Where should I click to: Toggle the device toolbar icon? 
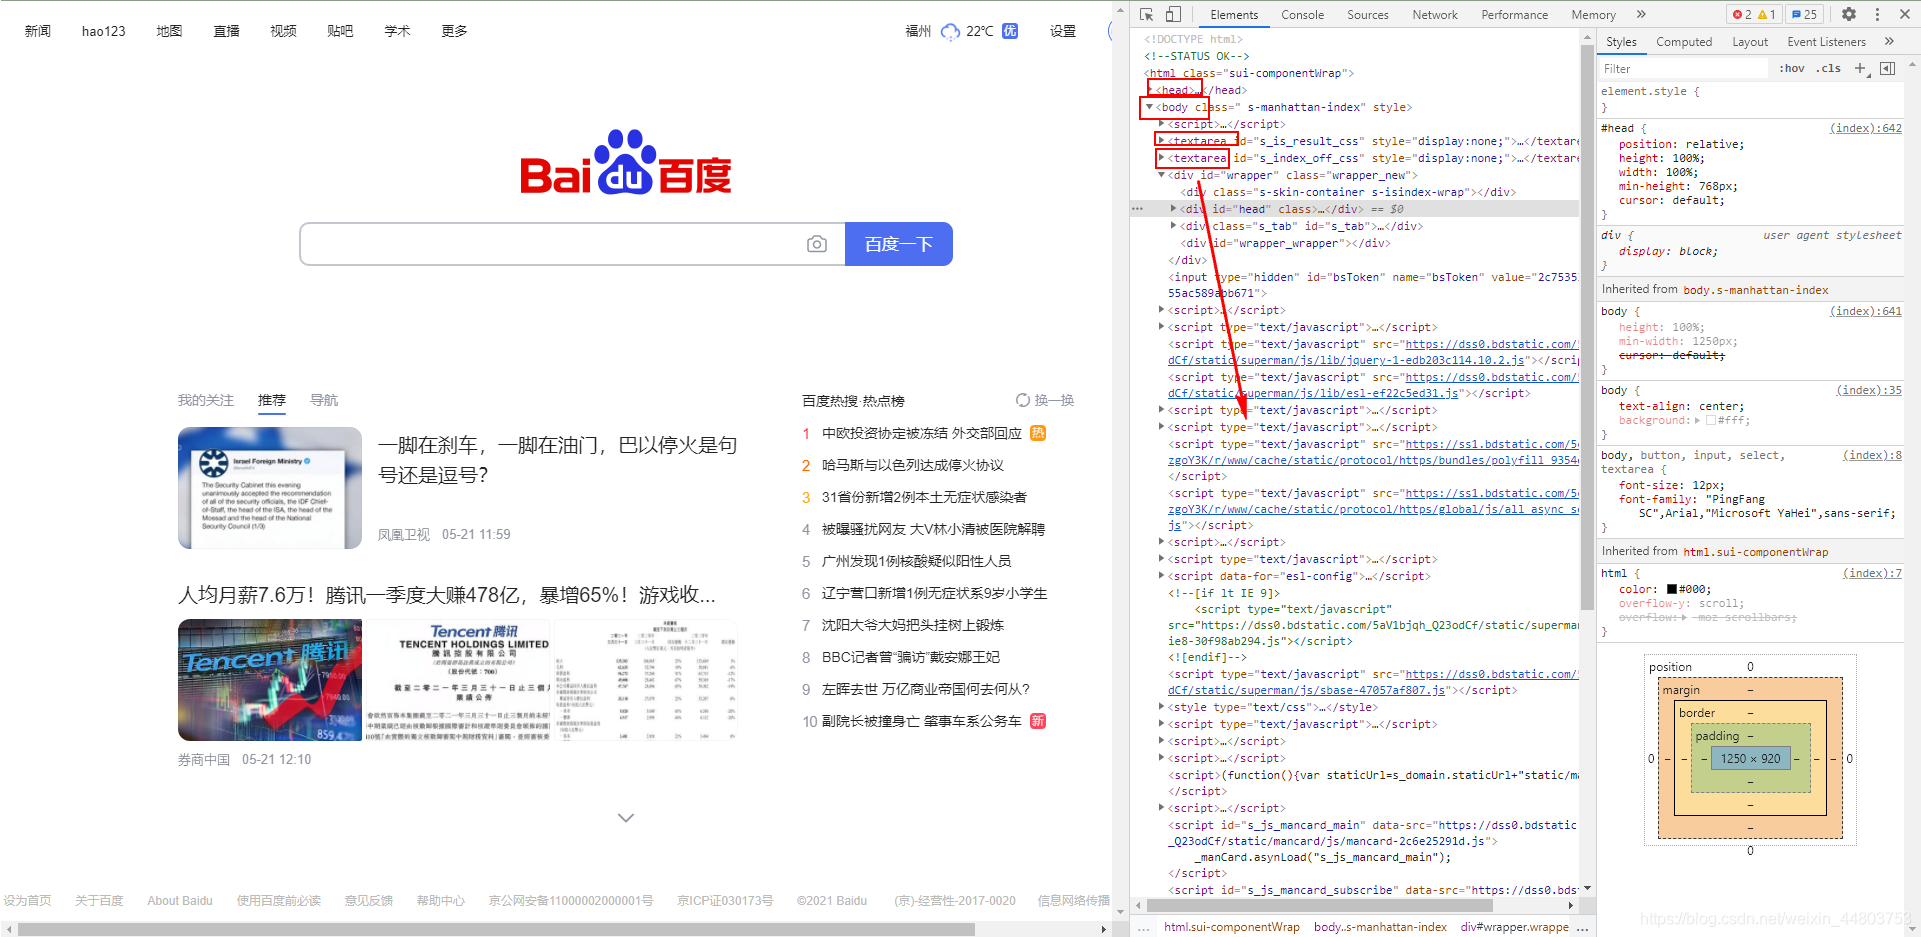coord(1173,14)
